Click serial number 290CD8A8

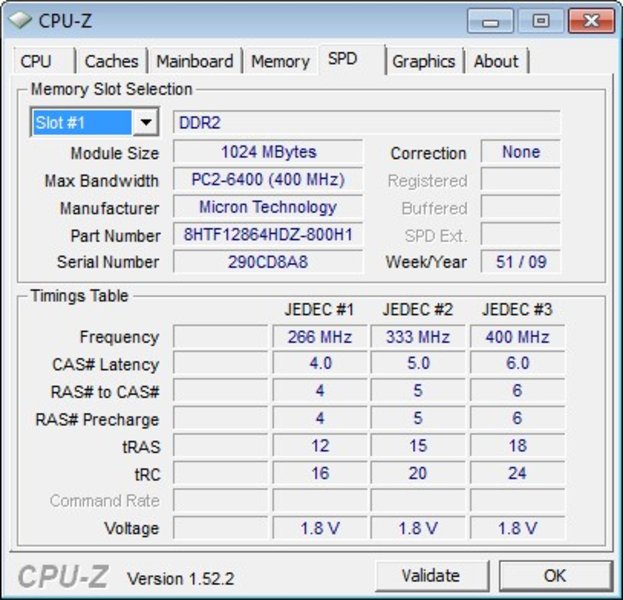point(268,261)
